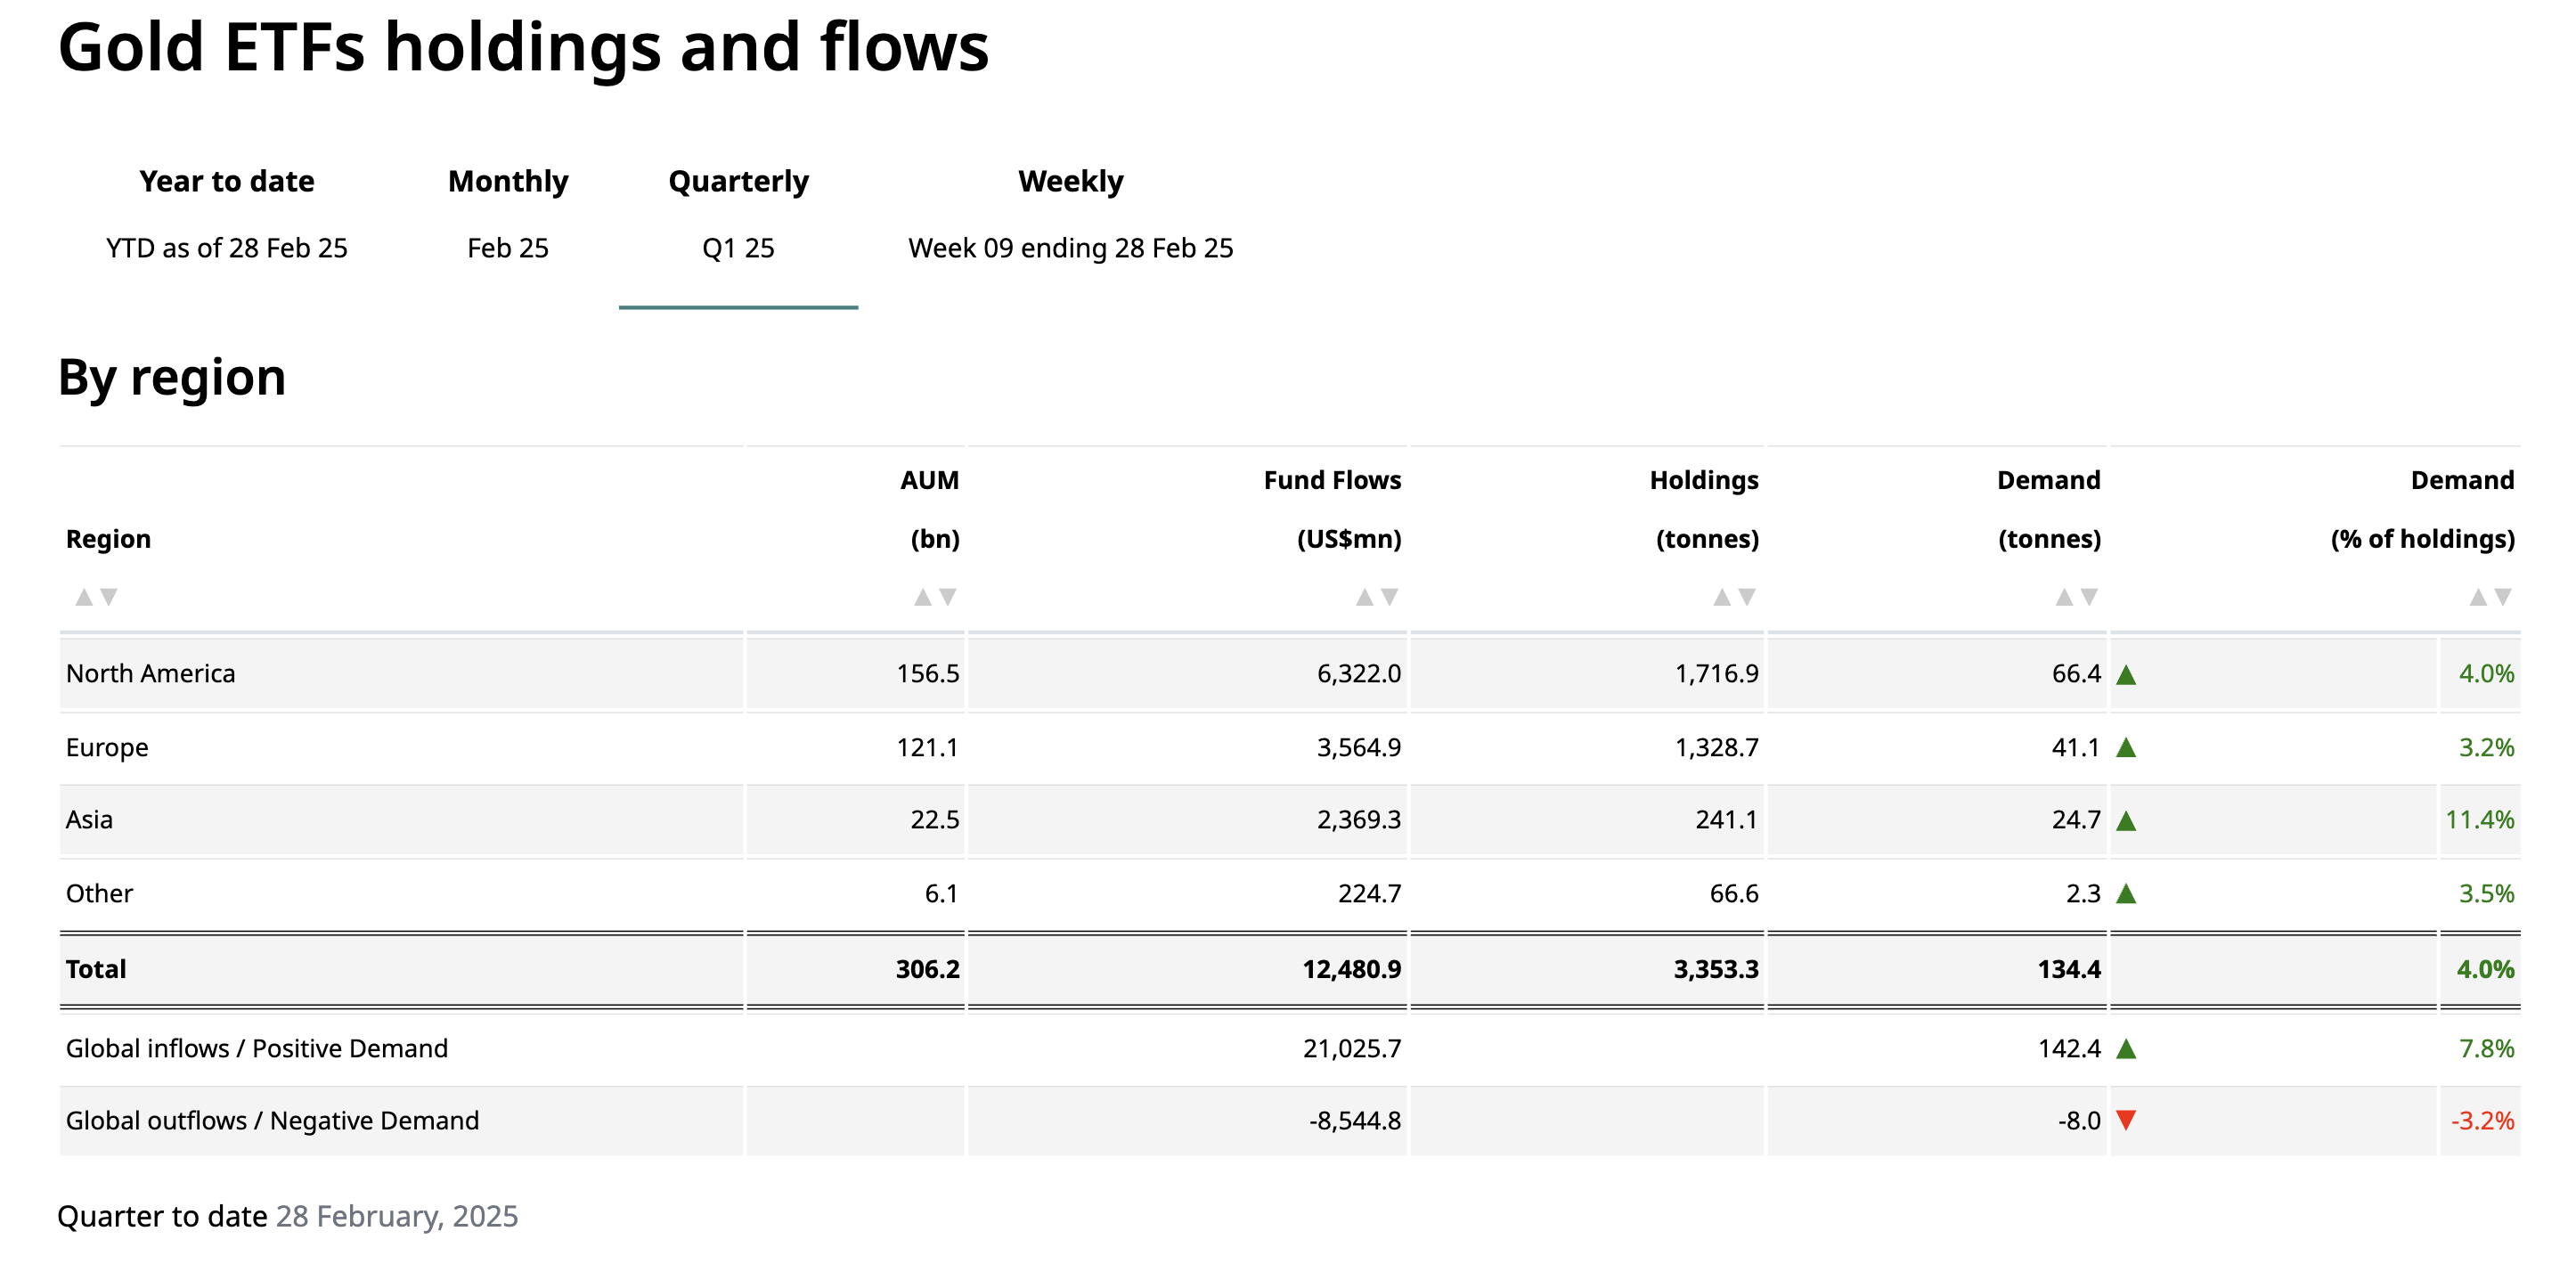Sort Demand tonnes descending arrow
The width and height of the screenshot is (2576, 1272).
pyautogui.click(x=2089, y=597)
